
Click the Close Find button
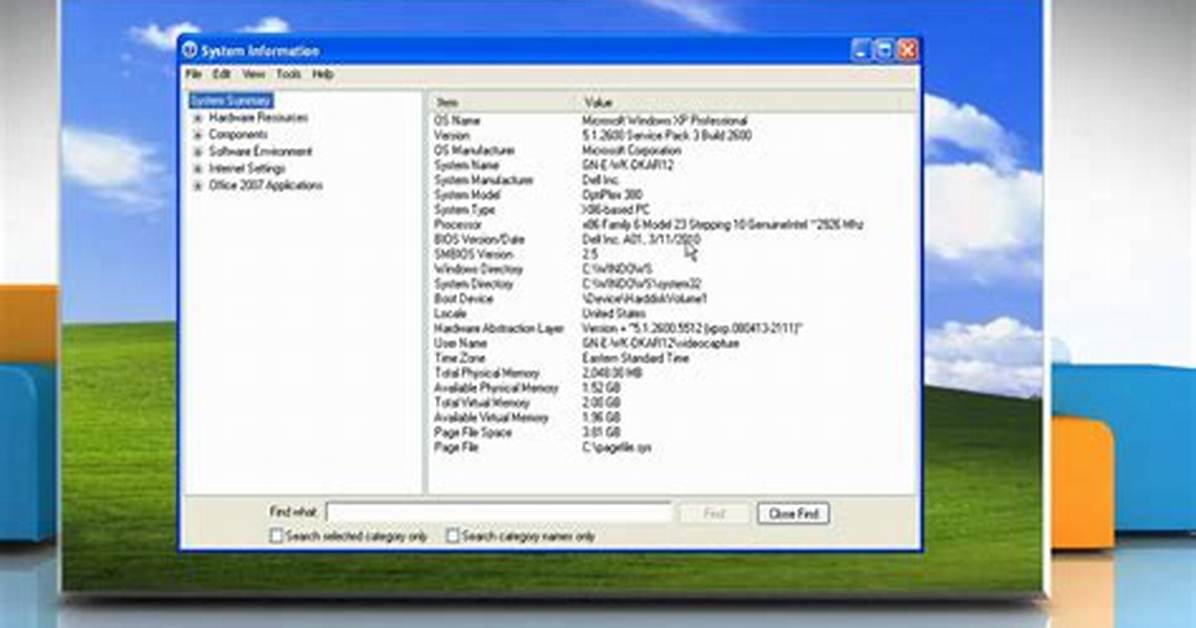pyautogui.click(x=793, y=514)
